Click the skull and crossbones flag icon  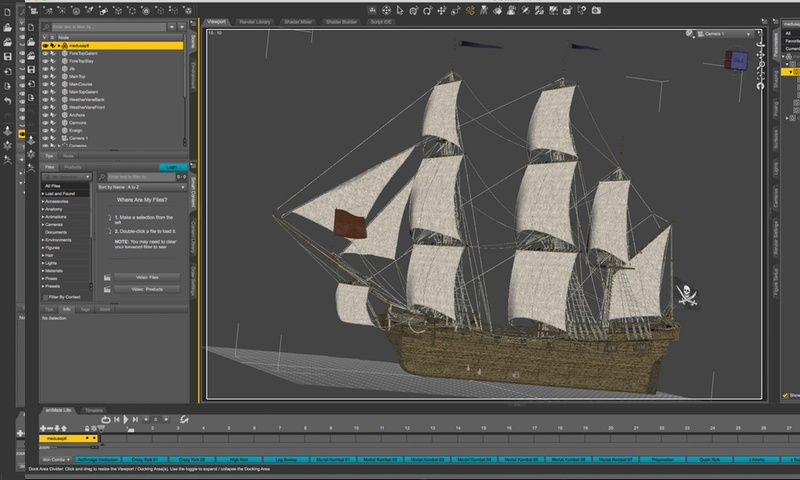[x=686, y=294]
